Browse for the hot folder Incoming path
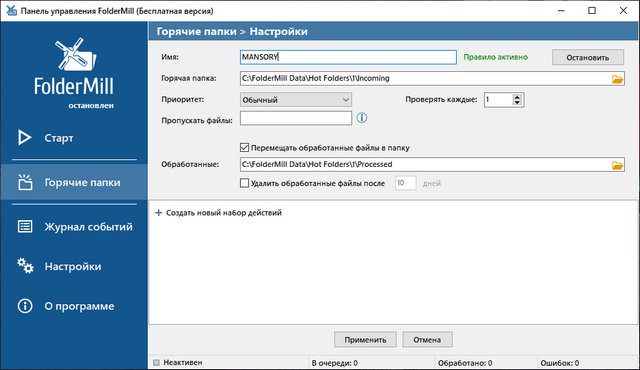This screenshot has height=370, width=640. click(617, 79)
